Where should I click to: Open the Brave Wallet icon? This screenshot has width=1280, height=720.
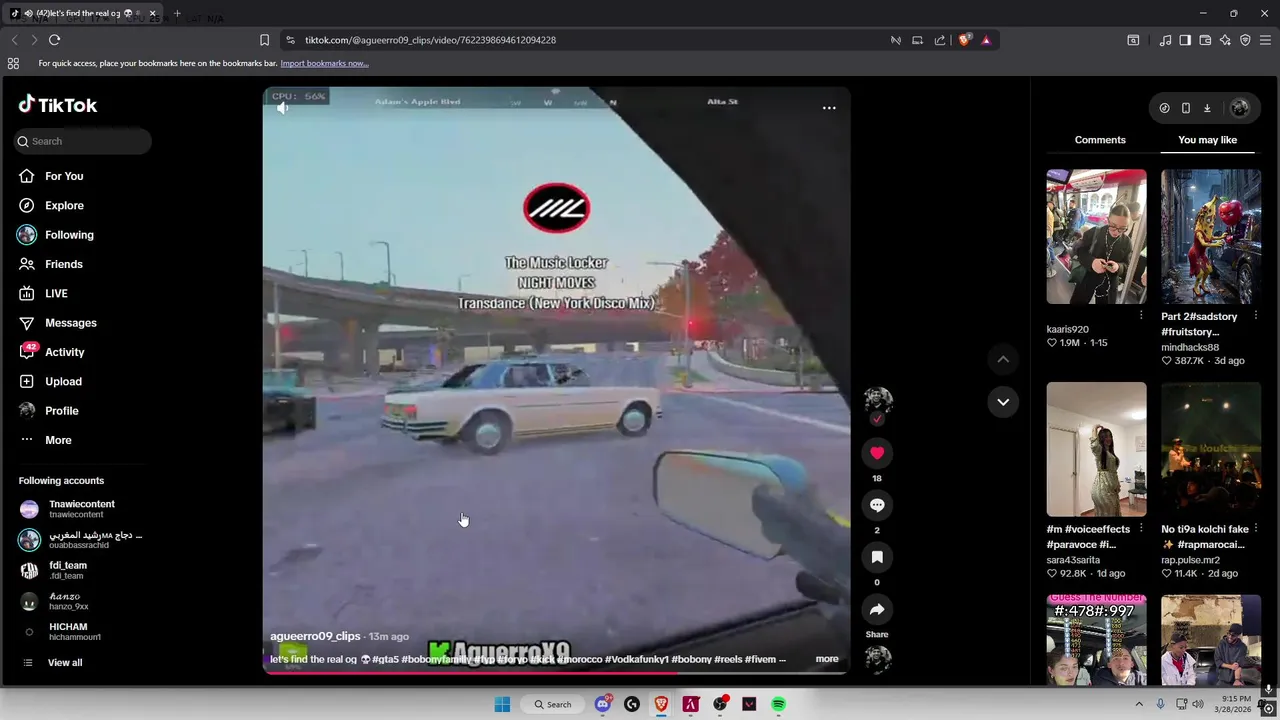coord(1205,40)
